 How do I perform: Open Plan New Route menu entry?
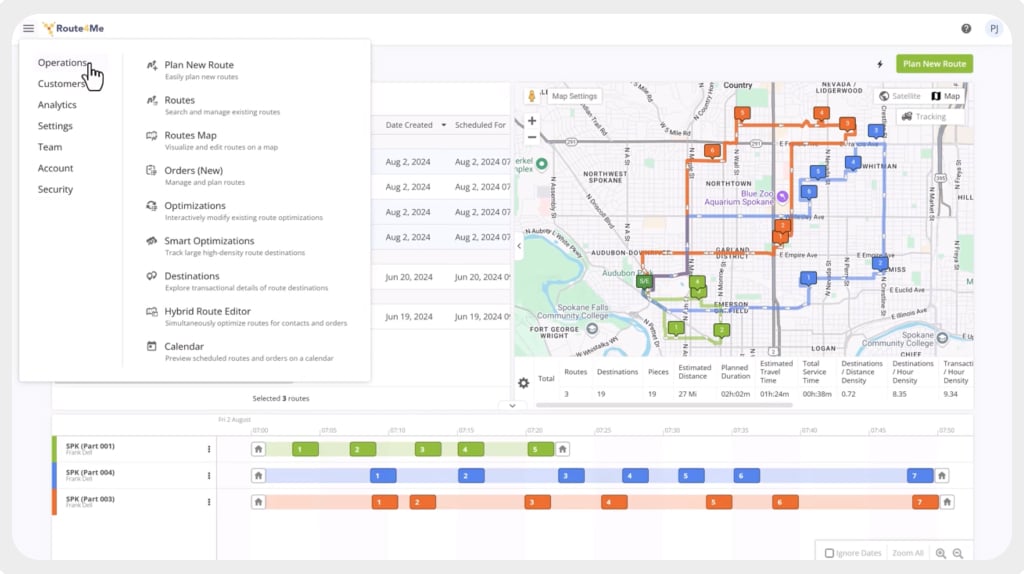click(199, 65)
